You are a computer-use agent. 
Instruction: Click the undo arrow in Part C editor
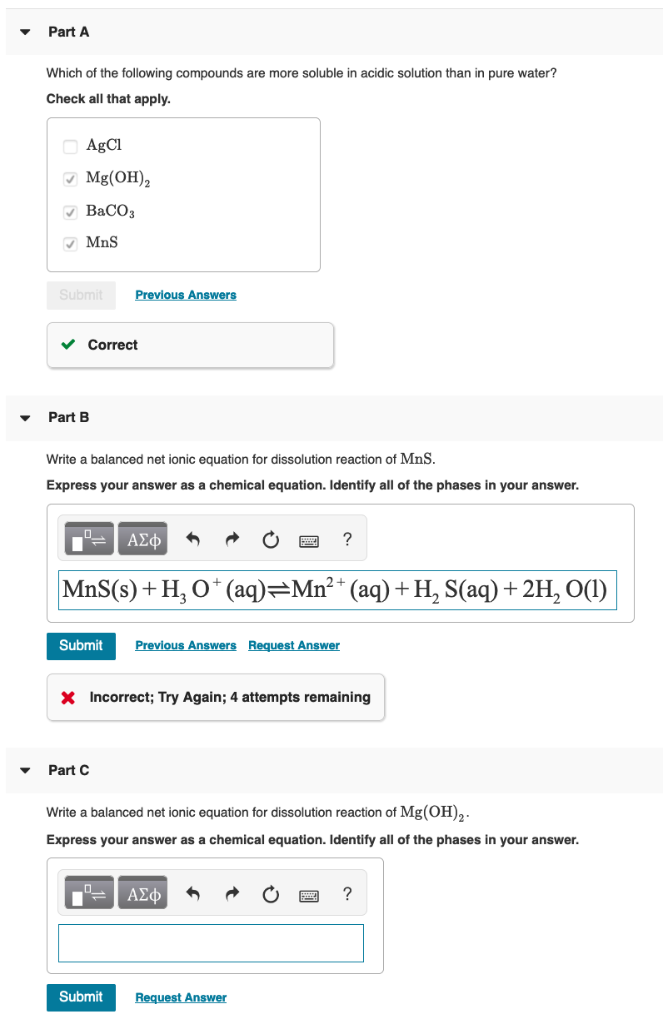point(196,892)
